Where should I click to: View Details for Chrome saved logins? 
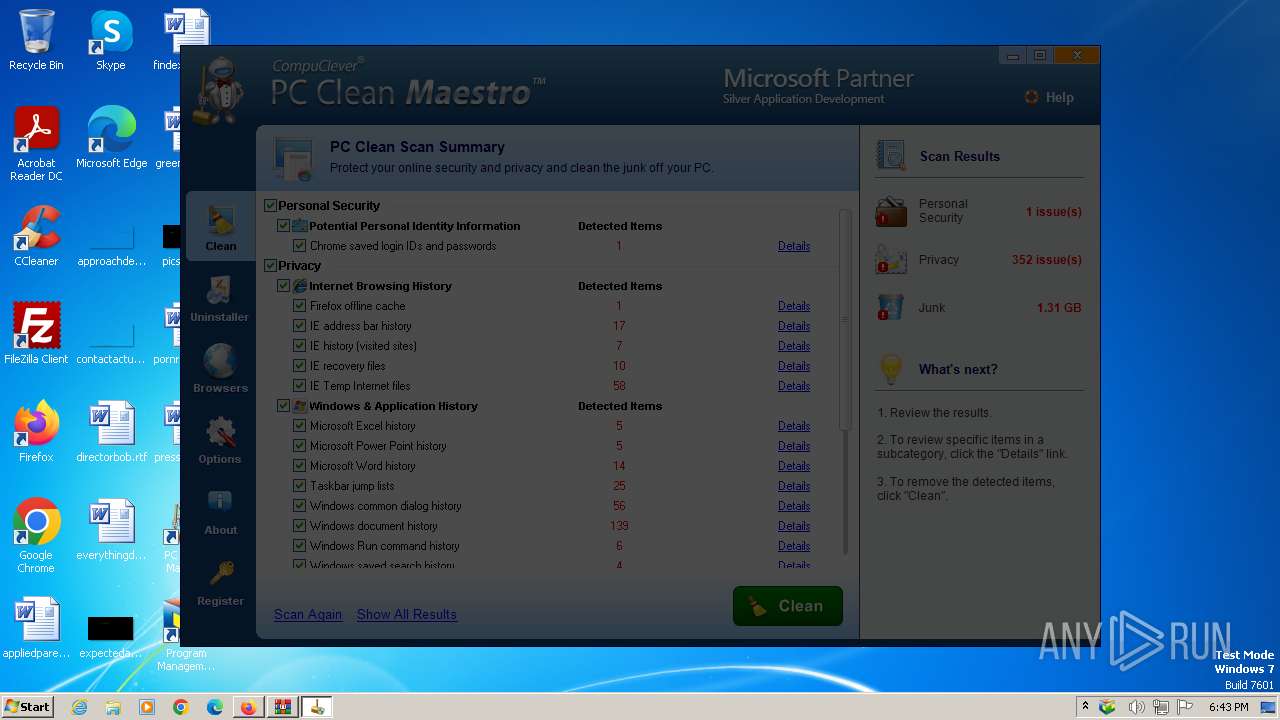tap(794, 246)
